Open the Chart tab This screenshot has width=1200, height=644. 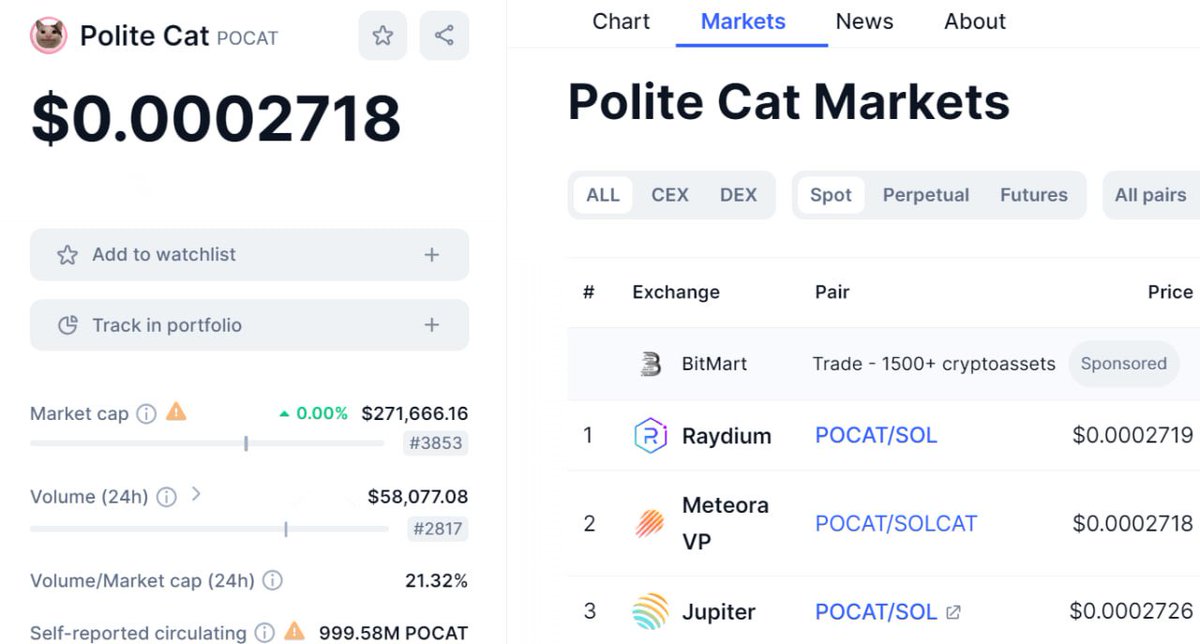click(x=620, y=20)
